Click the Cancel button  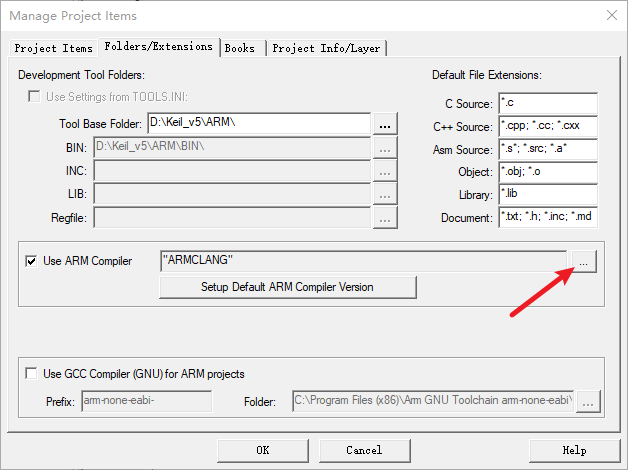364,450
